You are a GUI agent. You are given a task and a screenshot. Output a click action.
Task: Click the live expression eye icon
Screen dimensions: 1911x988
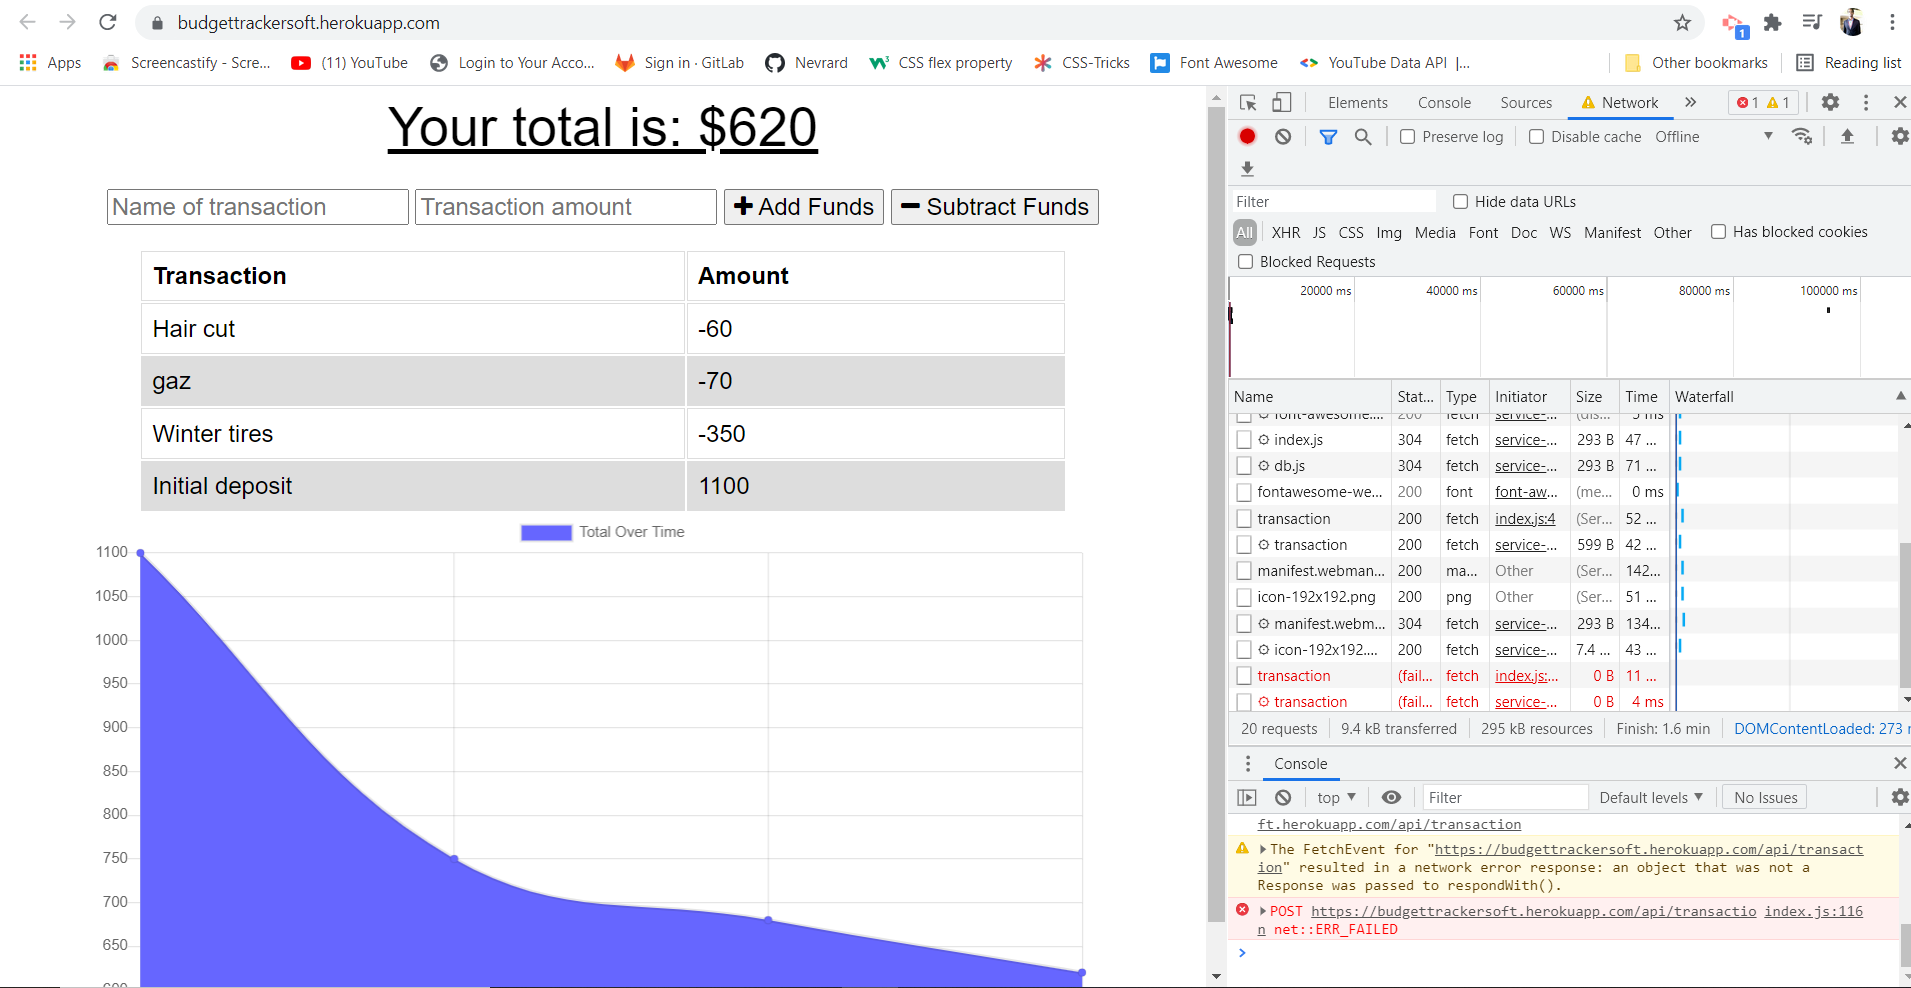click(x=1391, y=797)
